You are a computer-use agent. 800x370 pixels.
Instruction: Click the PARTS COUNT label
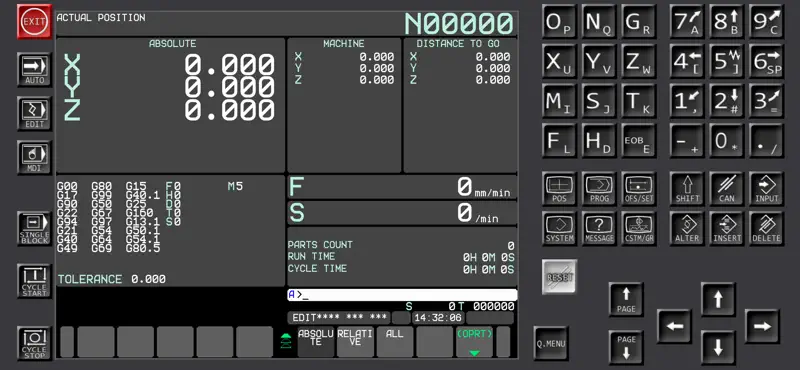(320, 245)
